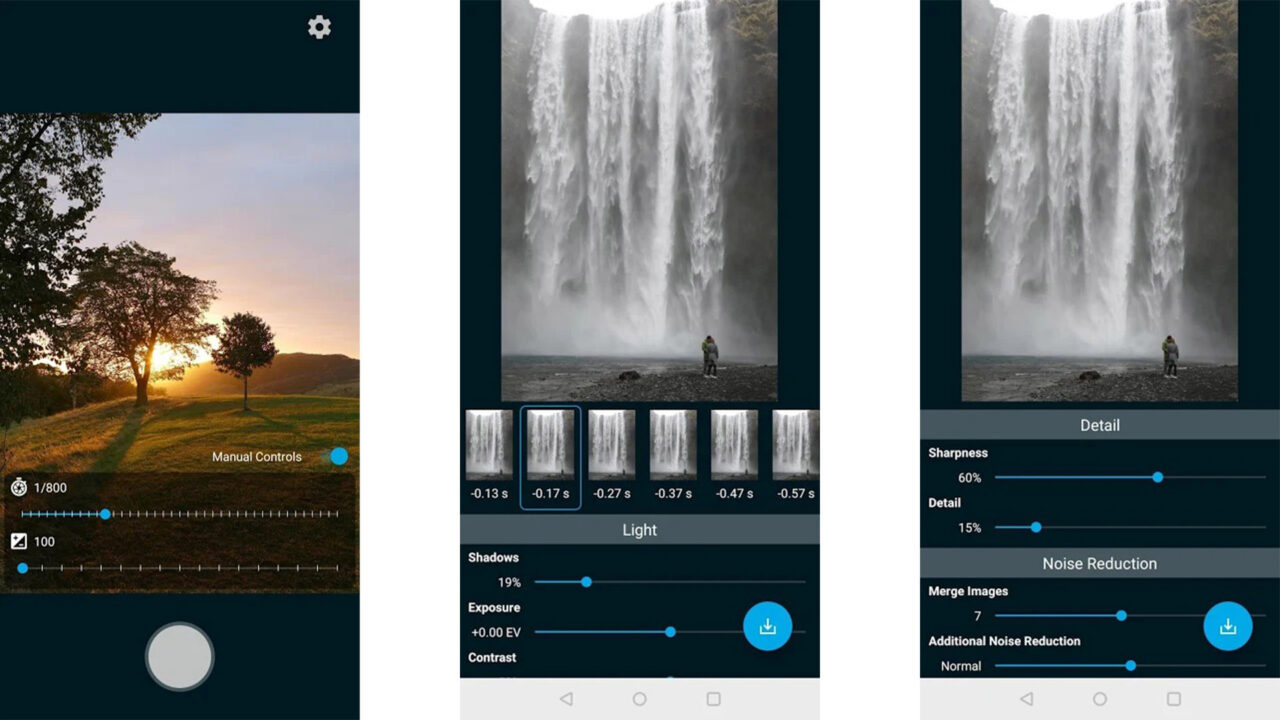Tap the save/export icon beside Merge Images
This screenshot has width=1280, height=720.
[1228, 626]
